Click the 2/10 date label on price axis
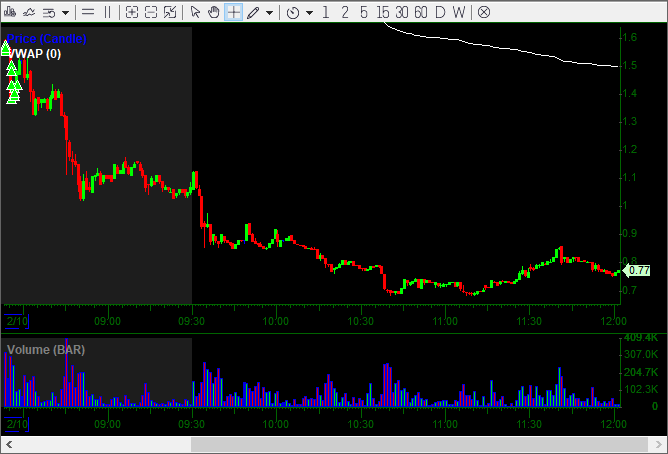 [x=17, y=321]
